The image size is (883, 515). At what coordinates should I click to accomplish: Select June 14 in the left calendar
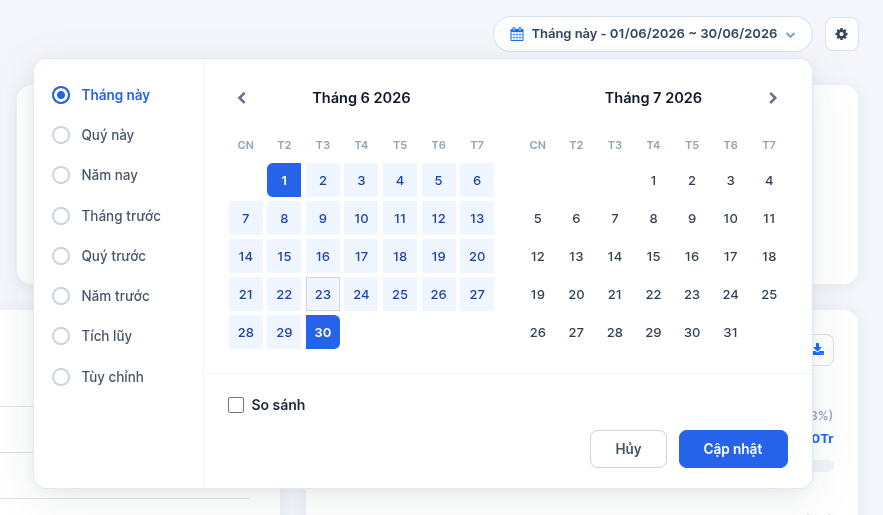(x=246, y=256)
